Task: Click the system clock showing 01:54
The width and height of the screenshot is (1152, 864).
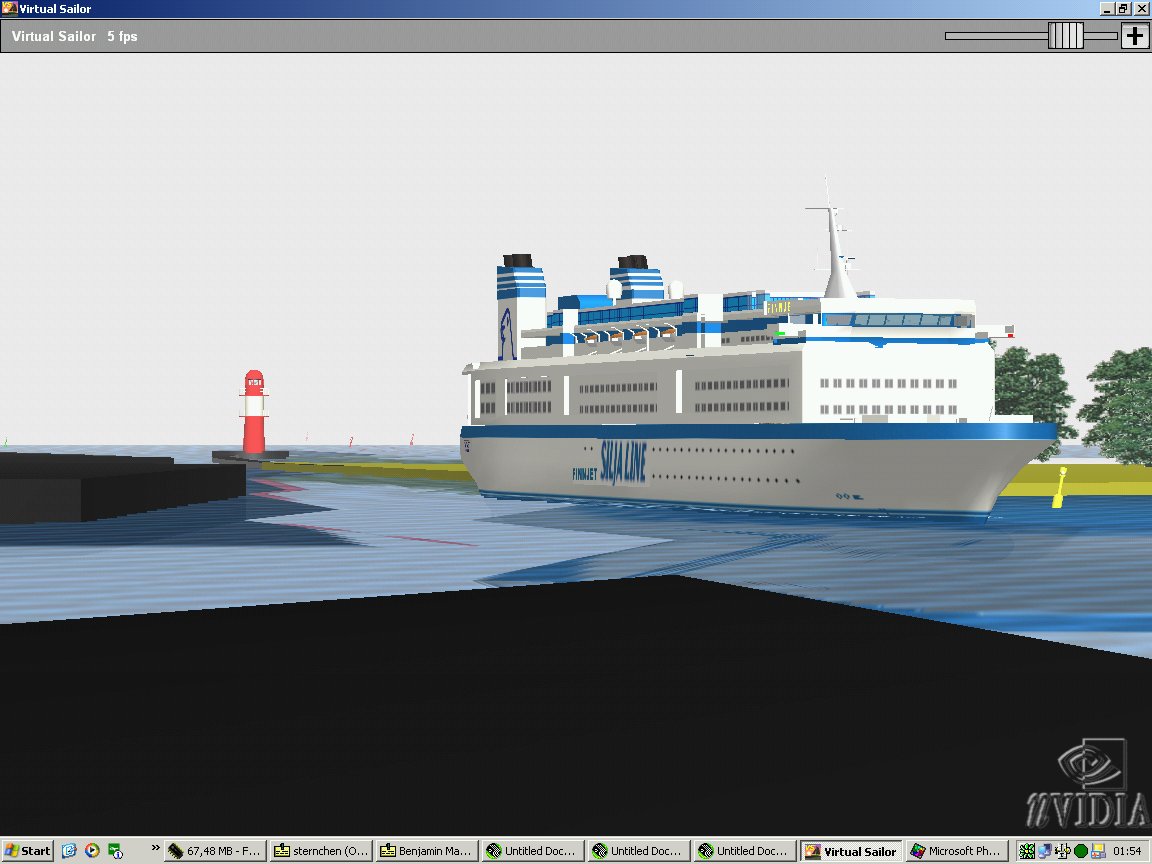Action: click(x=1127, y=851)
